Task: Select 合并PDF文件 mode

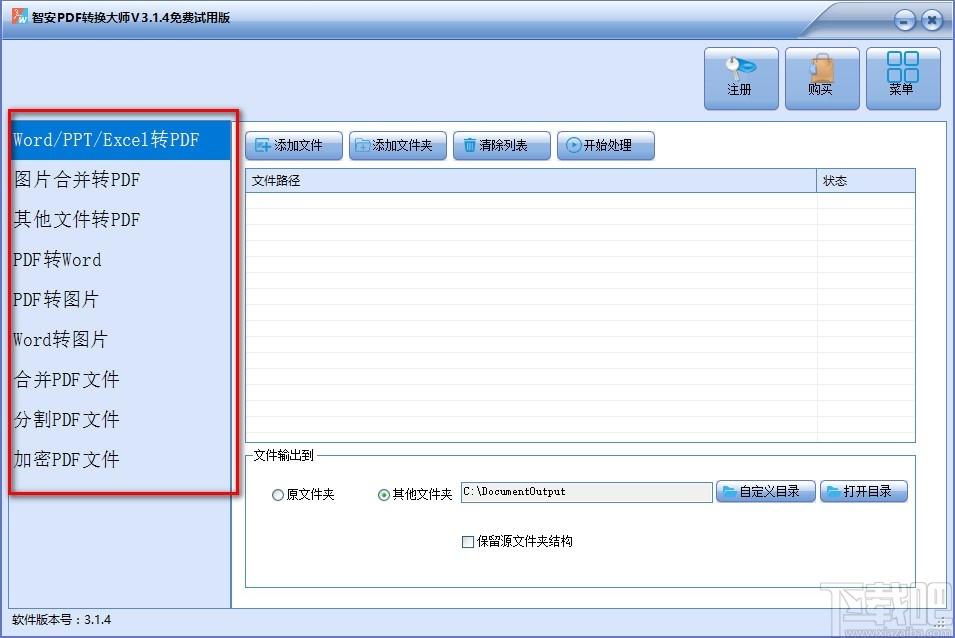Action: [121, 379]
